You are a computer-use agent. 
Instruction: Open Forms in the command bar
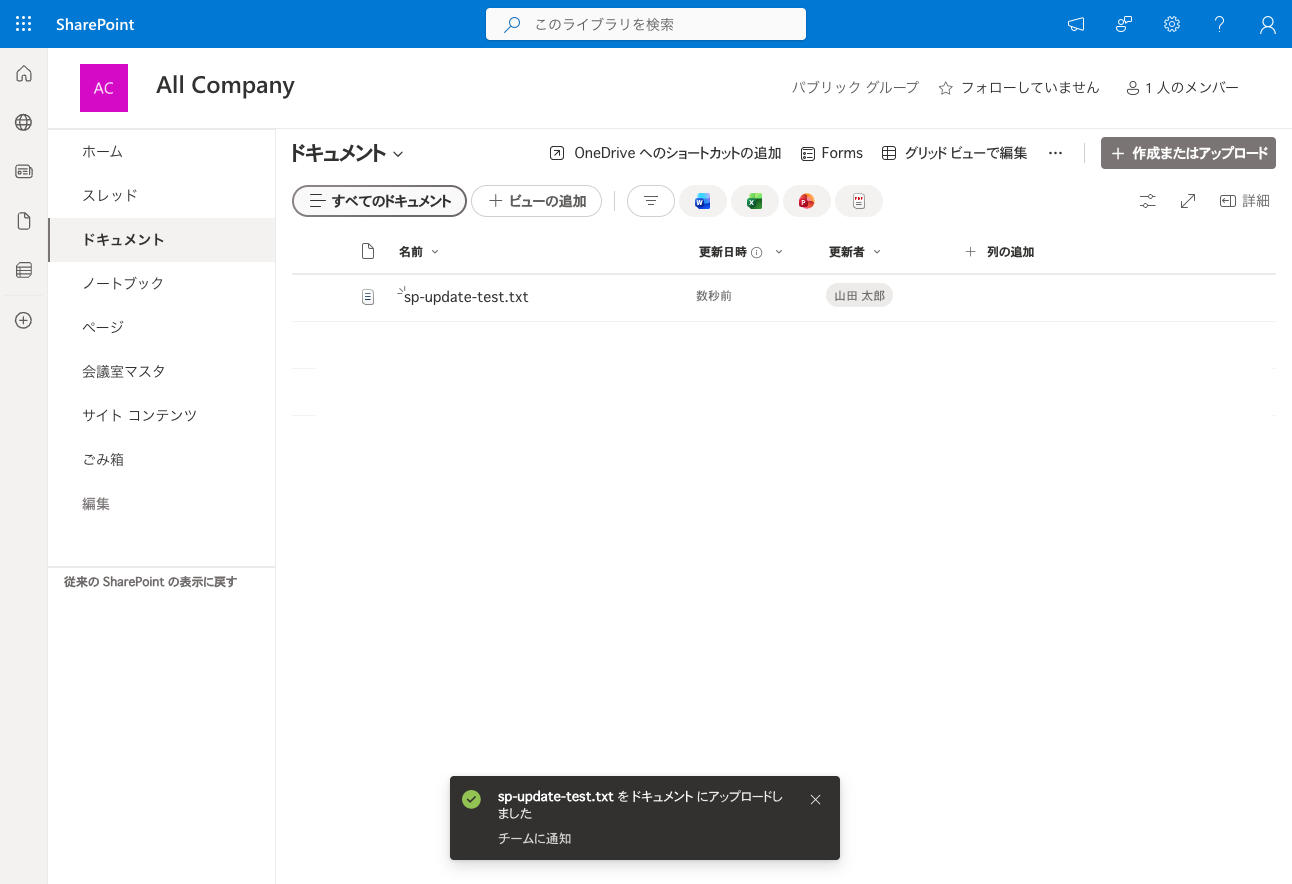(x=831, y=153)
